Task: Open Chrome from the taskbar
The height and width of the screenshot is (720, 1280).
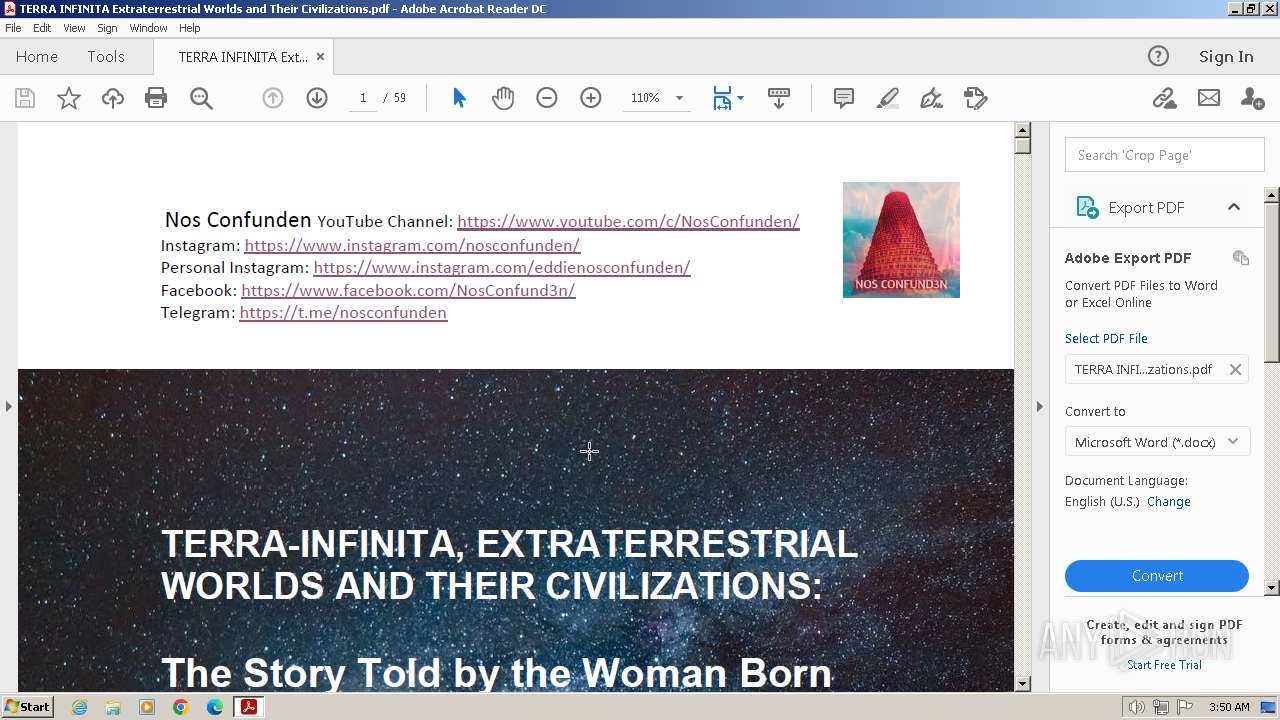Action: point(181,707)
